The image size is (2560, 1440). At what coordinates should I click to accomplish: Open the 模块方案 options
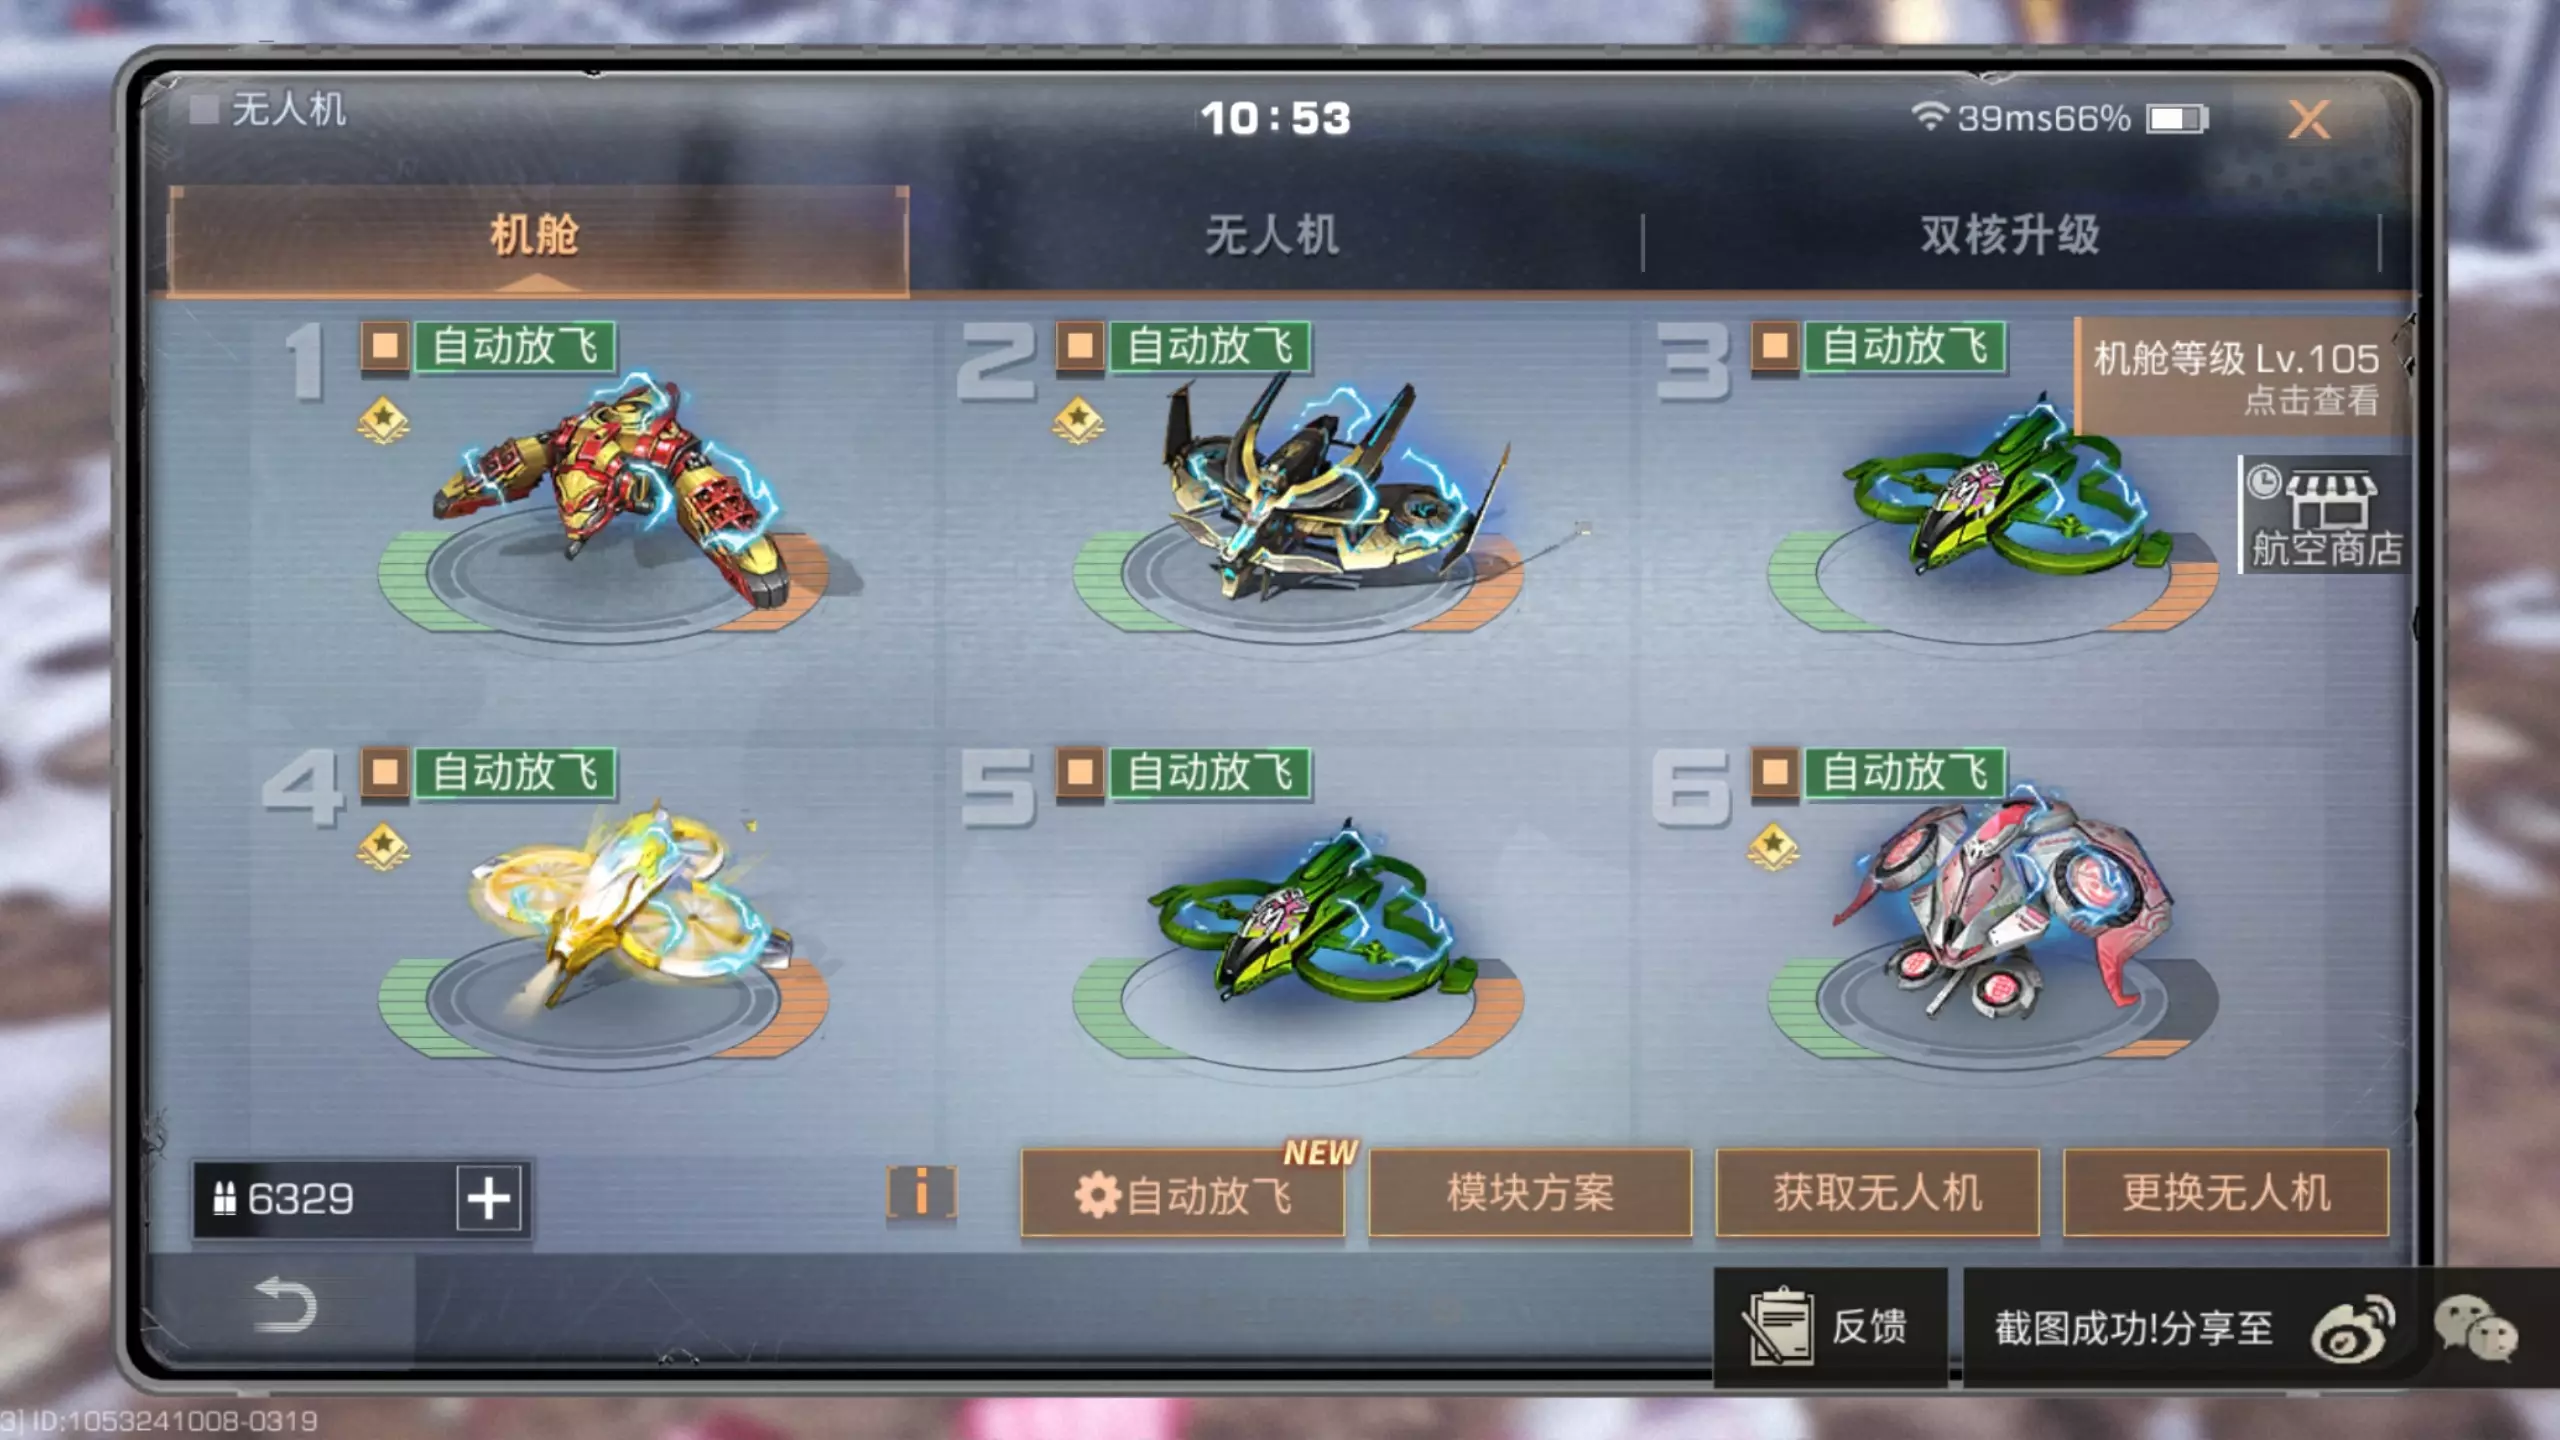(x=1530, y=1193)
